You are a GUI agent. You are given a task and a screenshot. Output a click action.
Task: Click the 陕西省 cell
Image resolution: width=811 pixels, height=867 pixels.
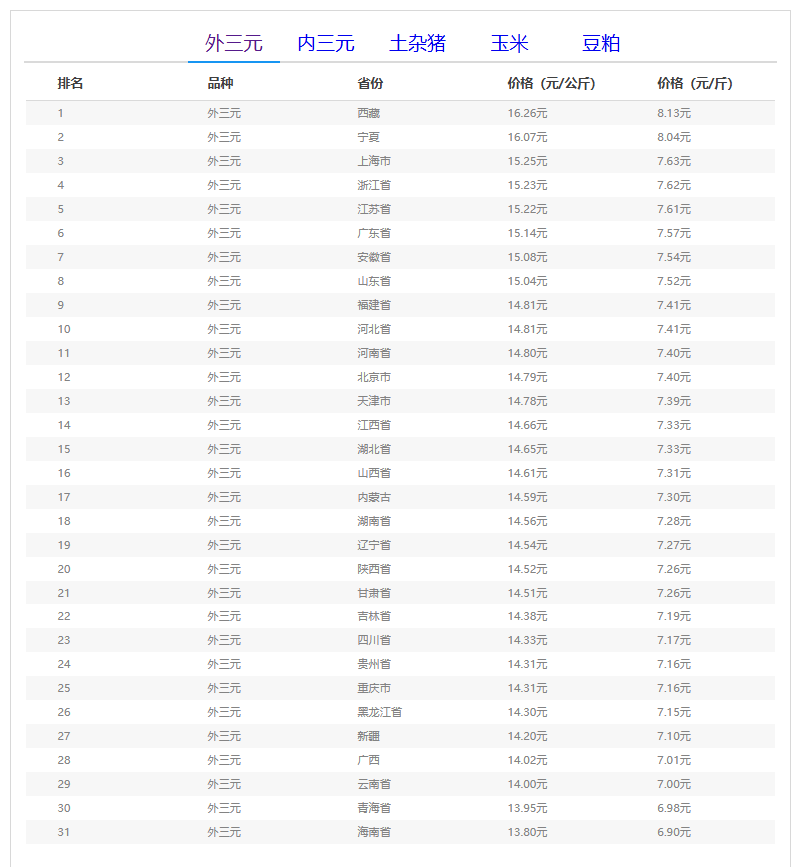(374, 570)
